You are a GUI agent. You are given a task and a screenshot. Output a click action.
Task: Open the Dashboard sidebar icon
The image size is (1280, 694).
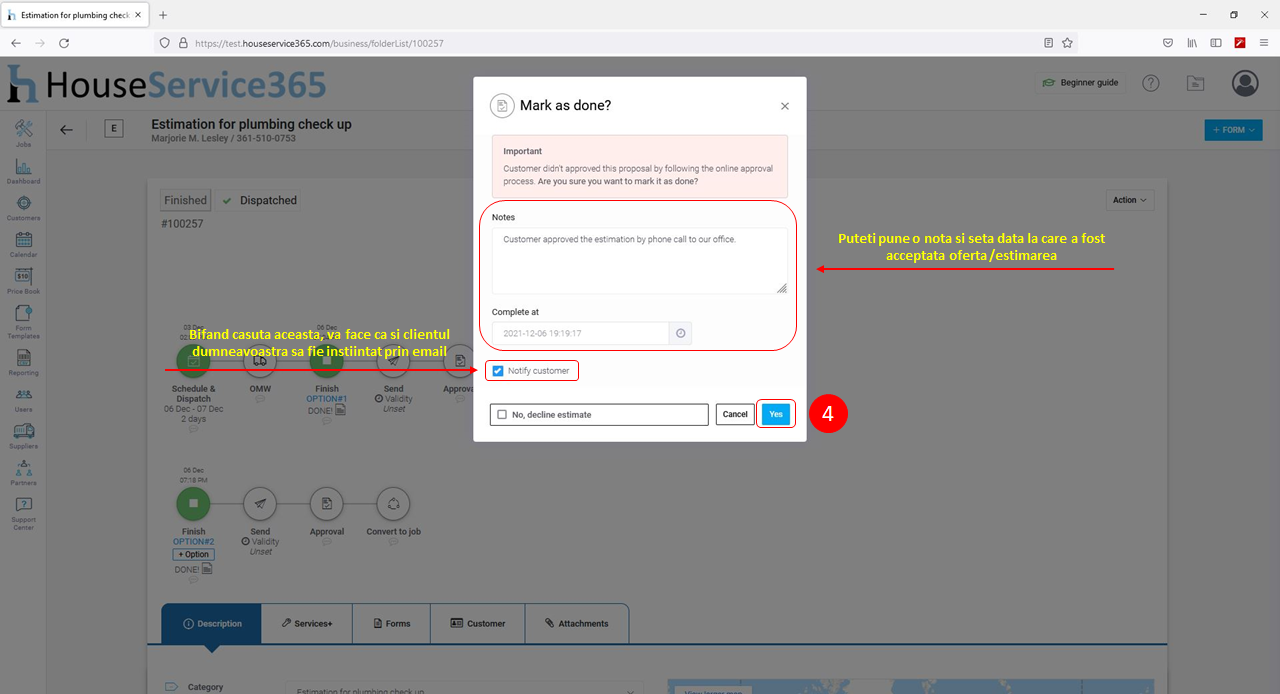[24, 170]
